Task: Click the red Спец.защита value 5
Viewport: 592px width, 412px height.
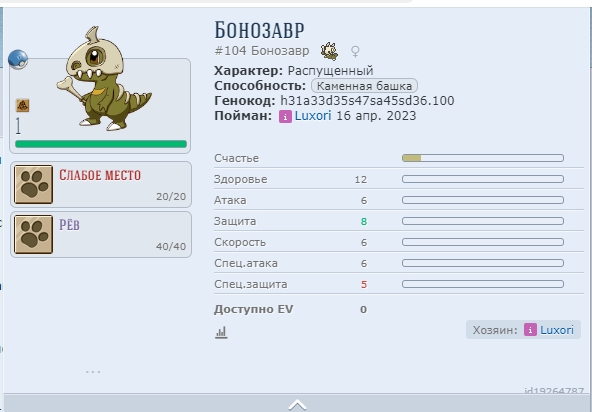Action: pyautogui.click(x=364, y=284)
